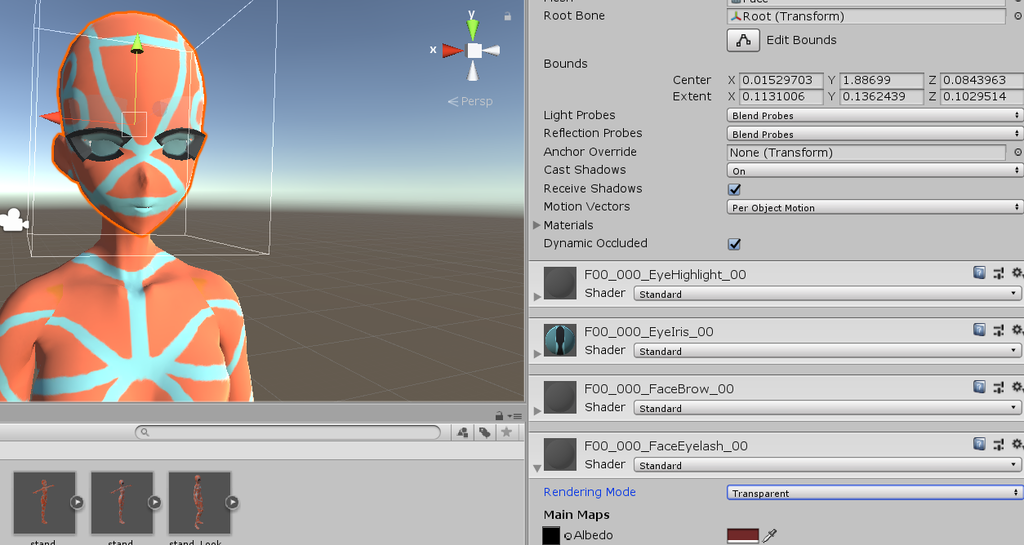Open Shader dropdown for F00_000_EyeIris_00
The height and width of the screenshot is (545, 1024).
[x=827, y=350]
